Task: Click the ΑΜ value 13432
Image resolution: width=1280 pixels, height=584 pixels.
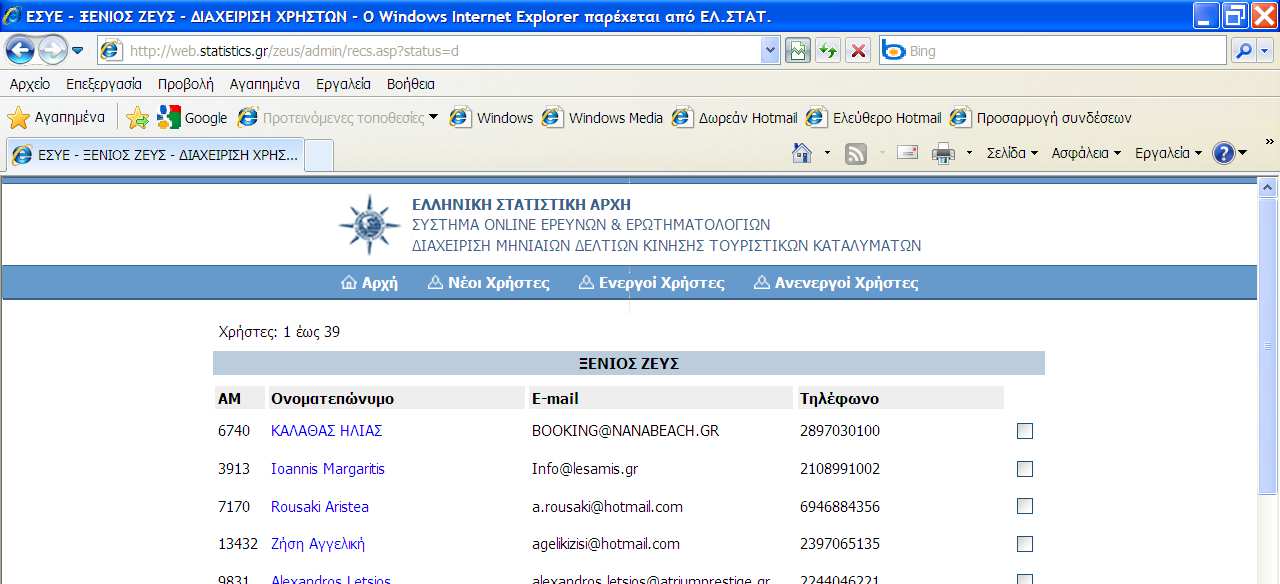Action: 236,544
